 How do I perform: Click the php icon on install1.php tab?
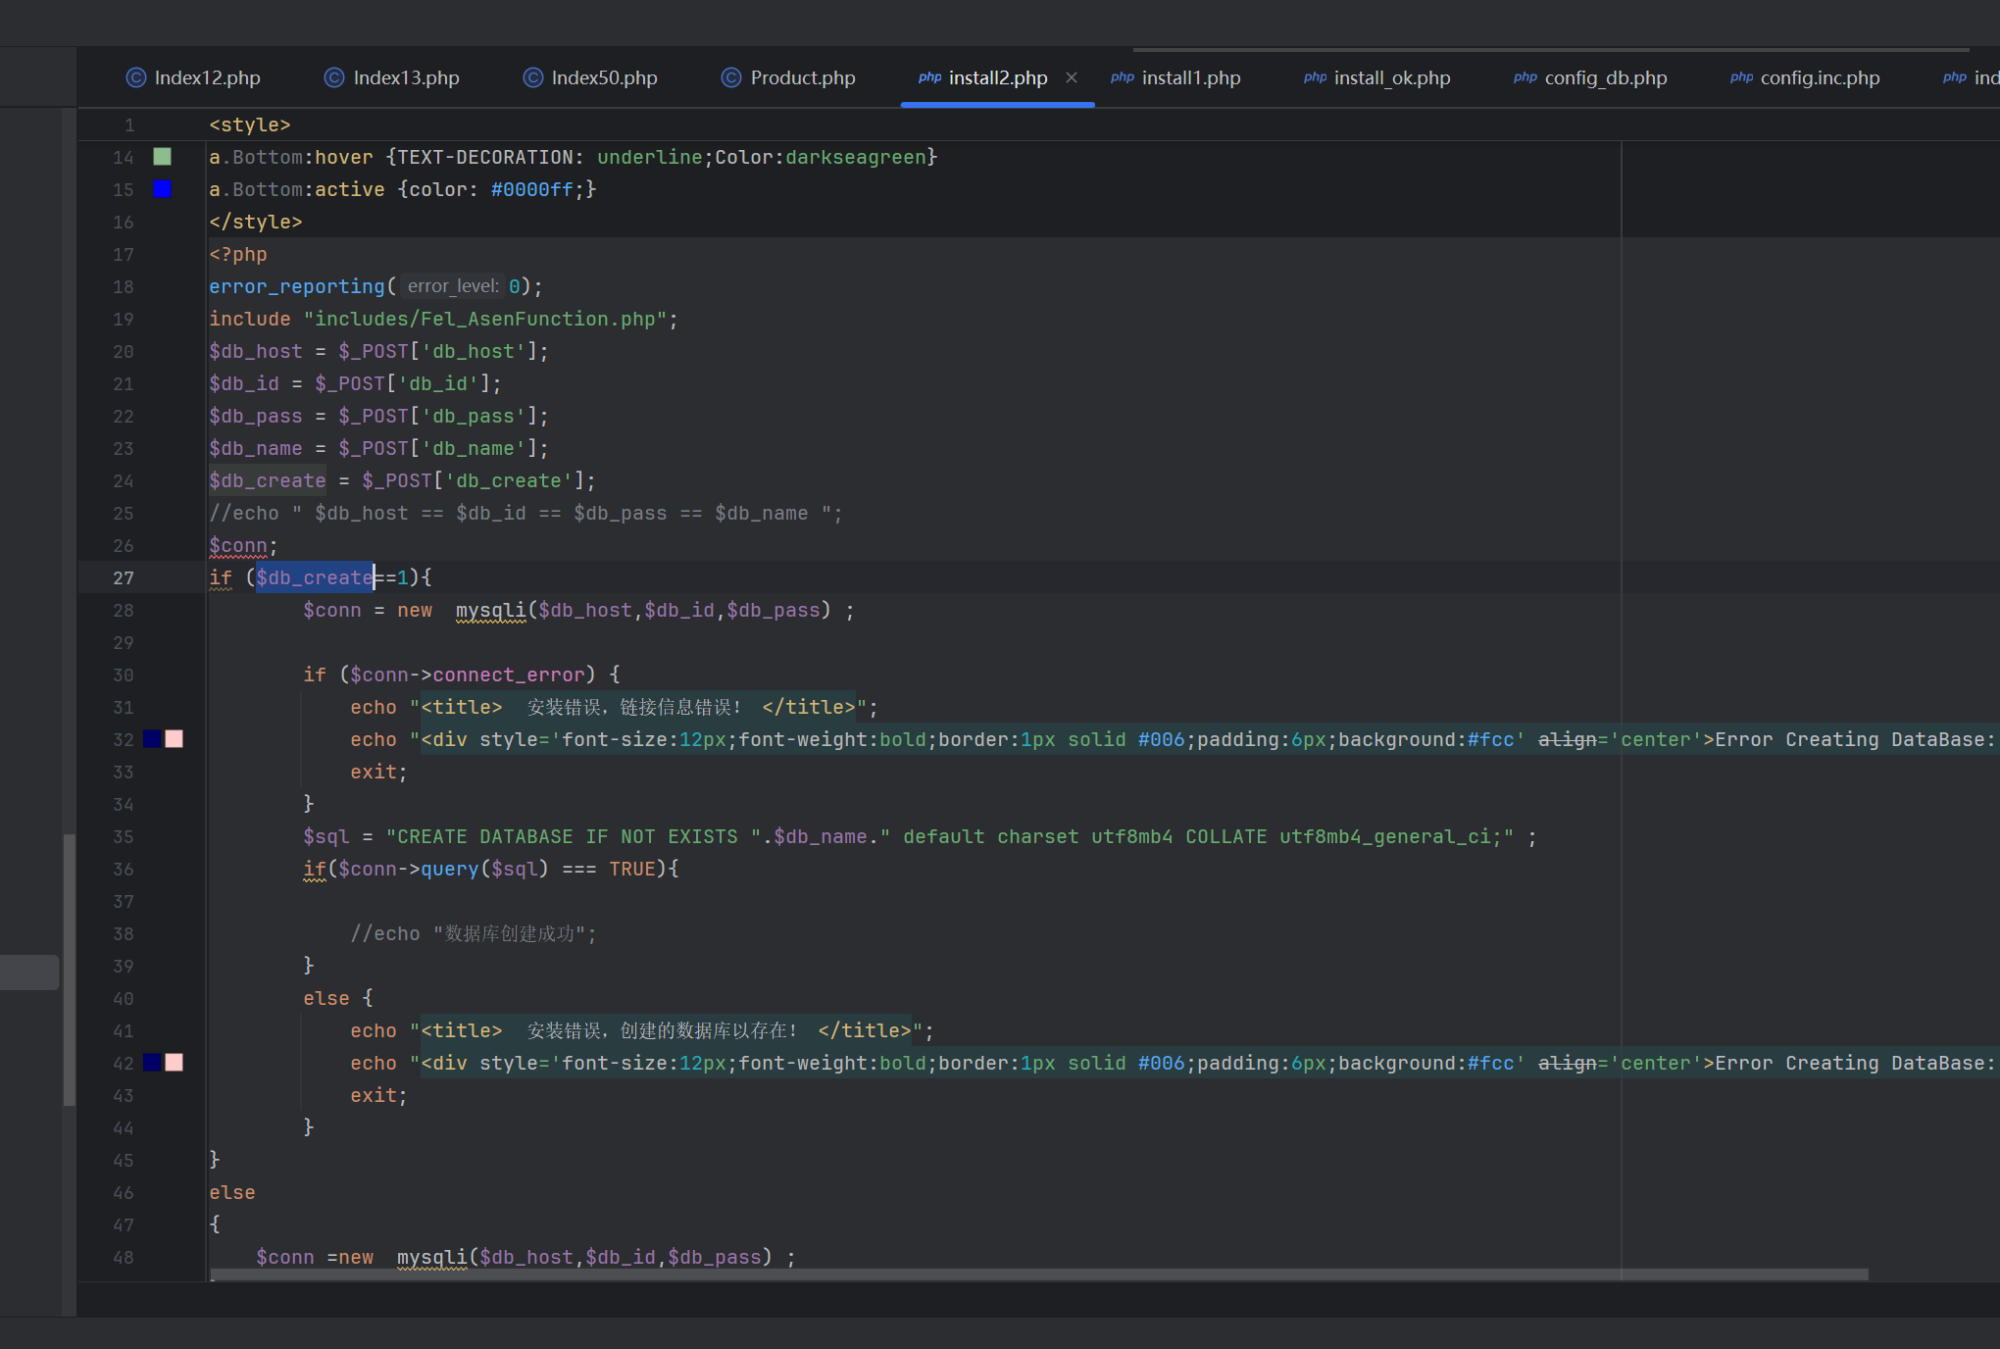pos(1122,78)
